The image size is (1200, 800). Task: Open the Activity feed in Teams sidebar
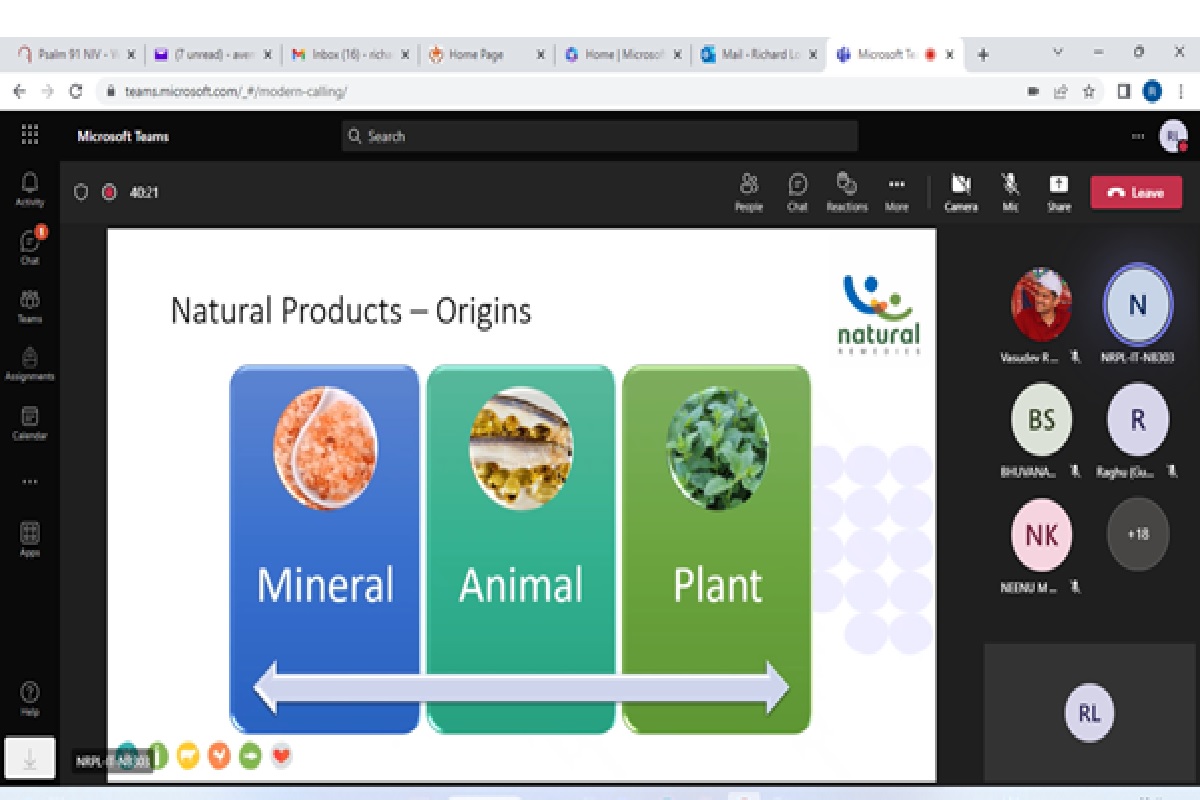pyautogui.click(x=30, y=187)
